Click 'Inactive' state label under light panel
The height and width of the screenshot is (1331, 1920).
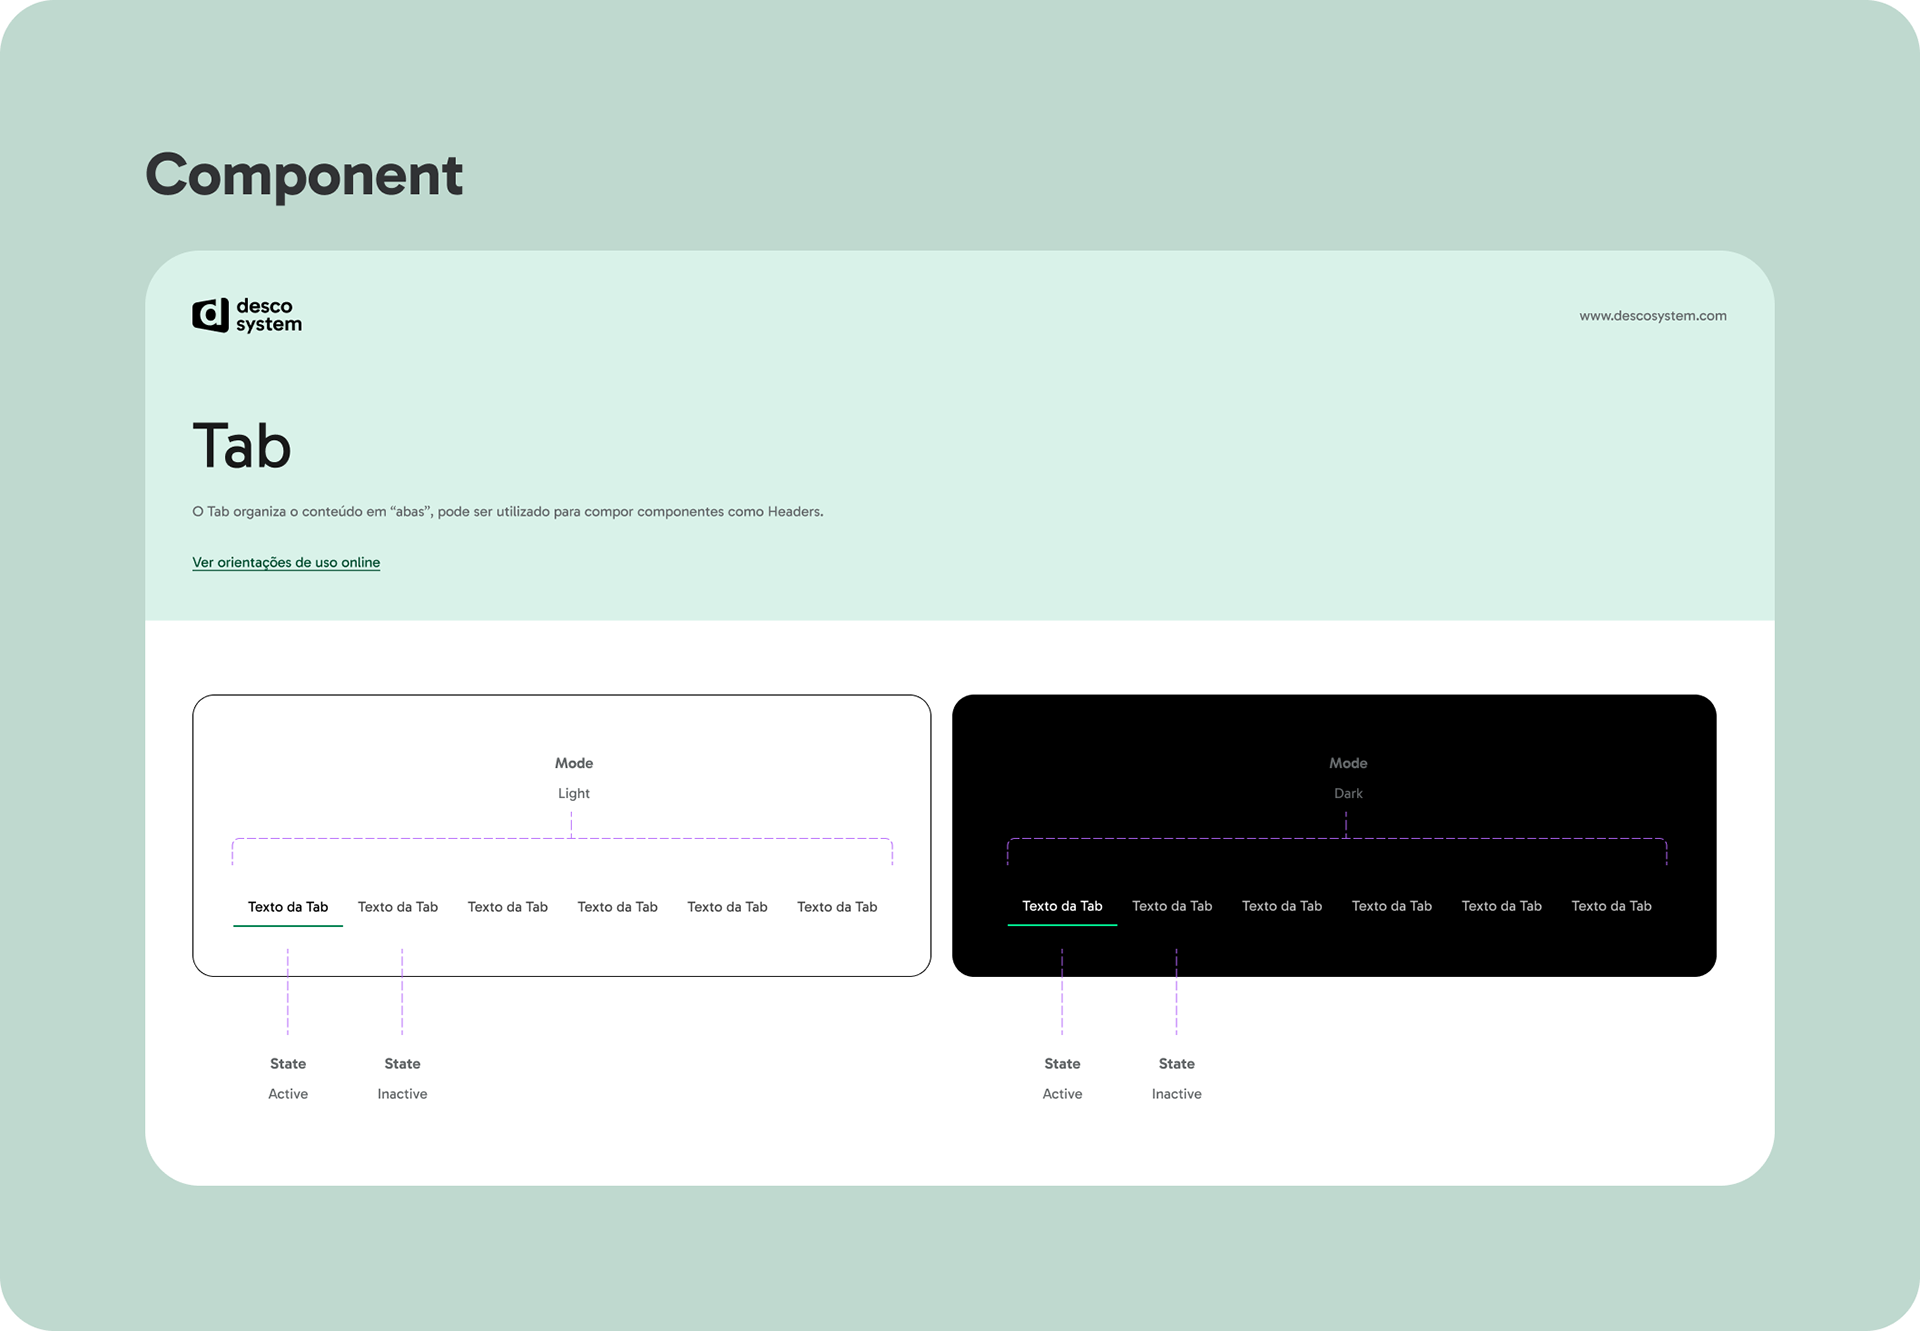[x=402, y=1094]
